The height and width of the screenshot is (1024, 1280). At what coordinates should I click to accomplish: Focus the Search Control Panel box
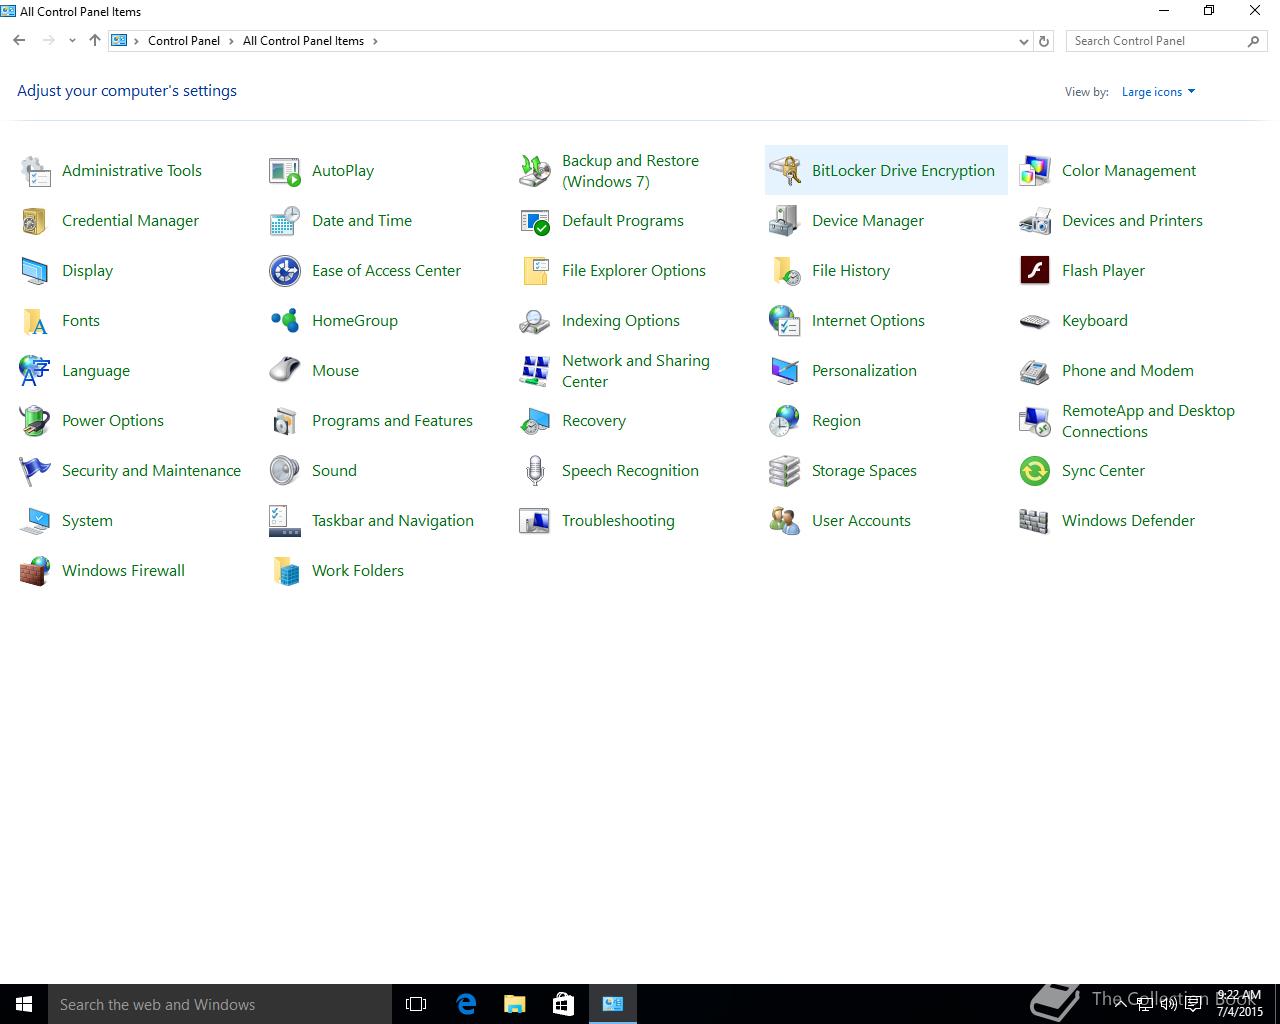coord(1167,41)
